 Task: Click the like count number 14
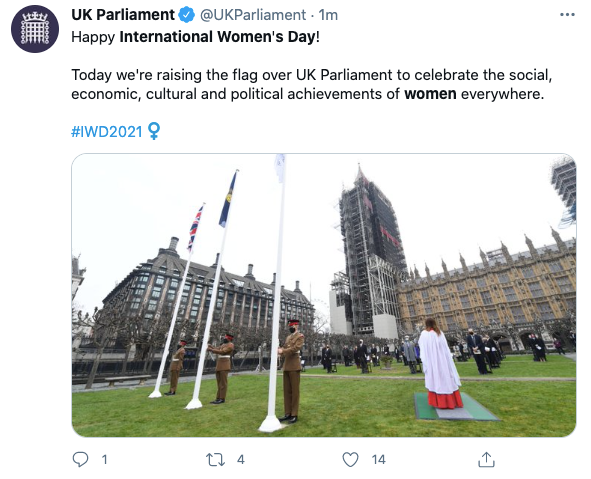click(378, 460)
